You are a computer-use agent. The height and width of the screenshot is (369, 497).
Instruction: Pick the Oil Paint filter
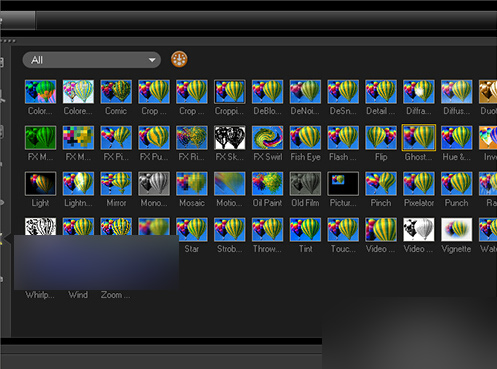point(267,184)
